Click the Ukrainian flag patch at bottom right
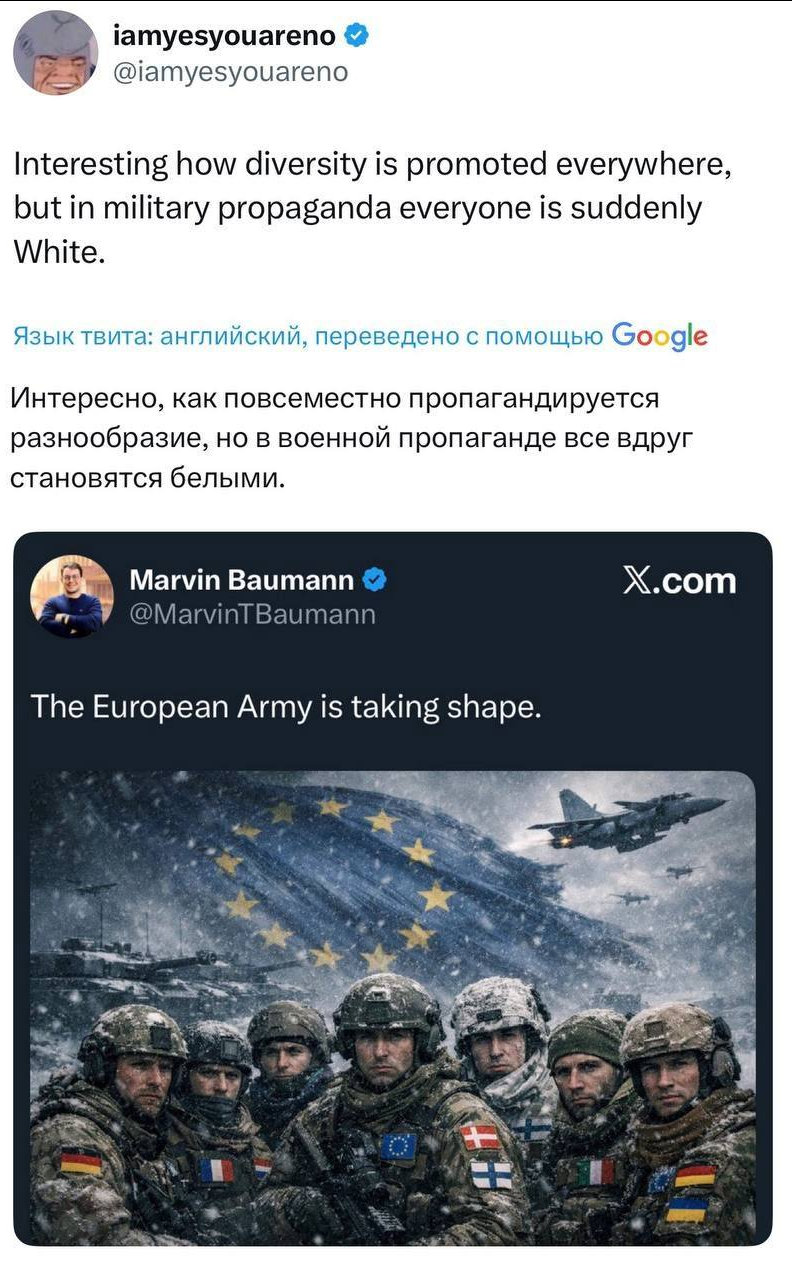The height and width of the screenshot is (1280, 792). [686, 1208]
